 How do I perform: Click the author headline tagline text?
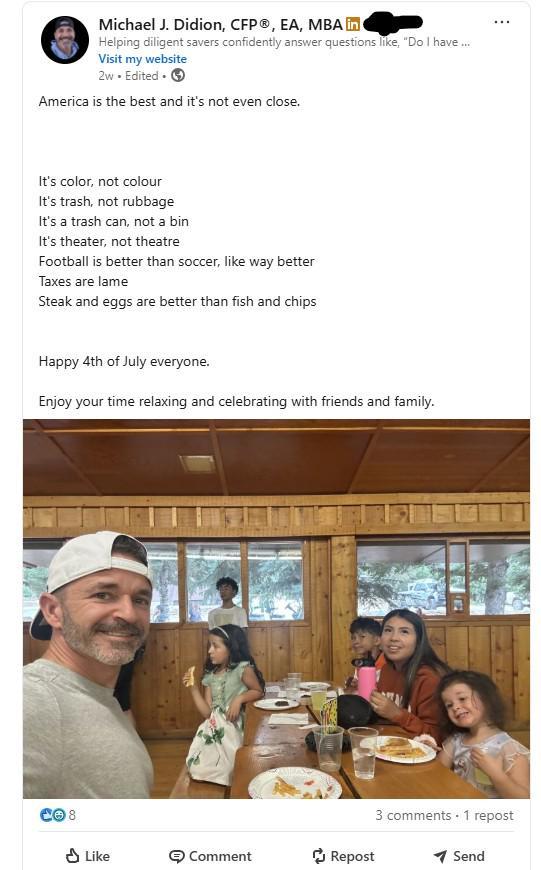[284, 42]
